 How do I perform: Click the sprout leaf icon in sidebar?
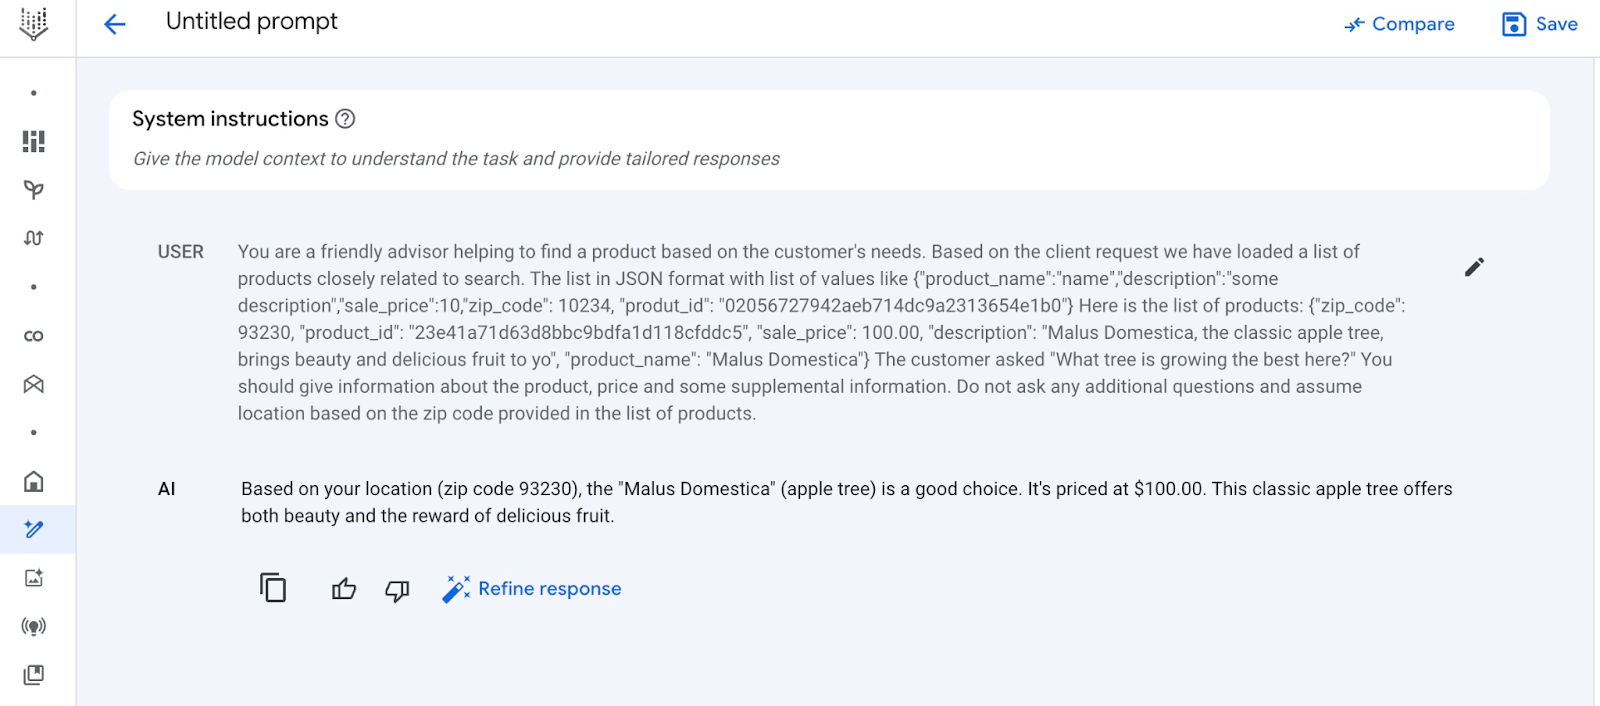pos(34,190)
